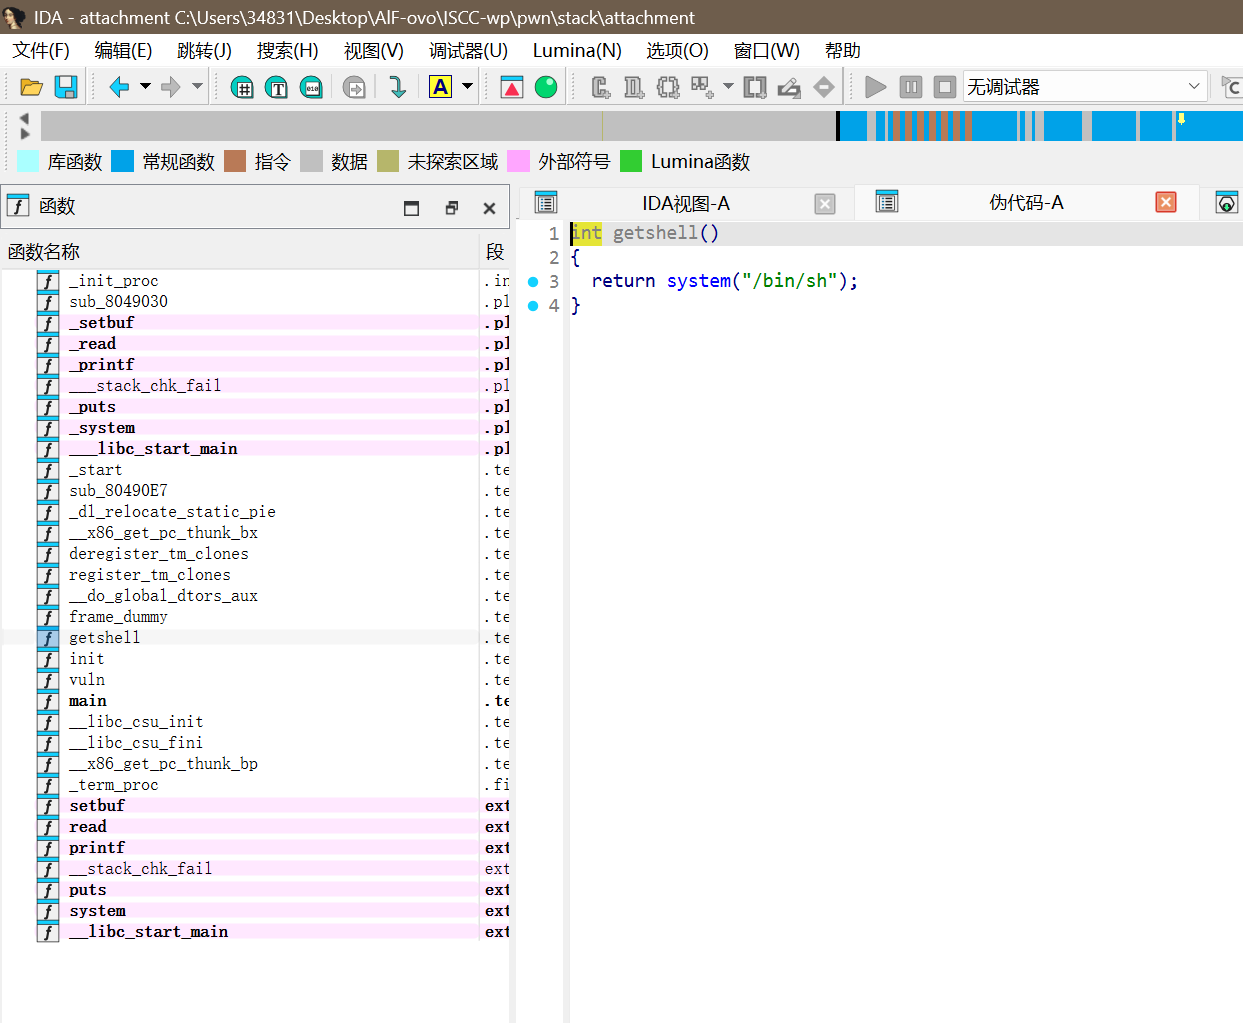The width and height of the screenshot is (1243, 1023).
Task: Pause the process with the pause button
Action: point(911,87)
